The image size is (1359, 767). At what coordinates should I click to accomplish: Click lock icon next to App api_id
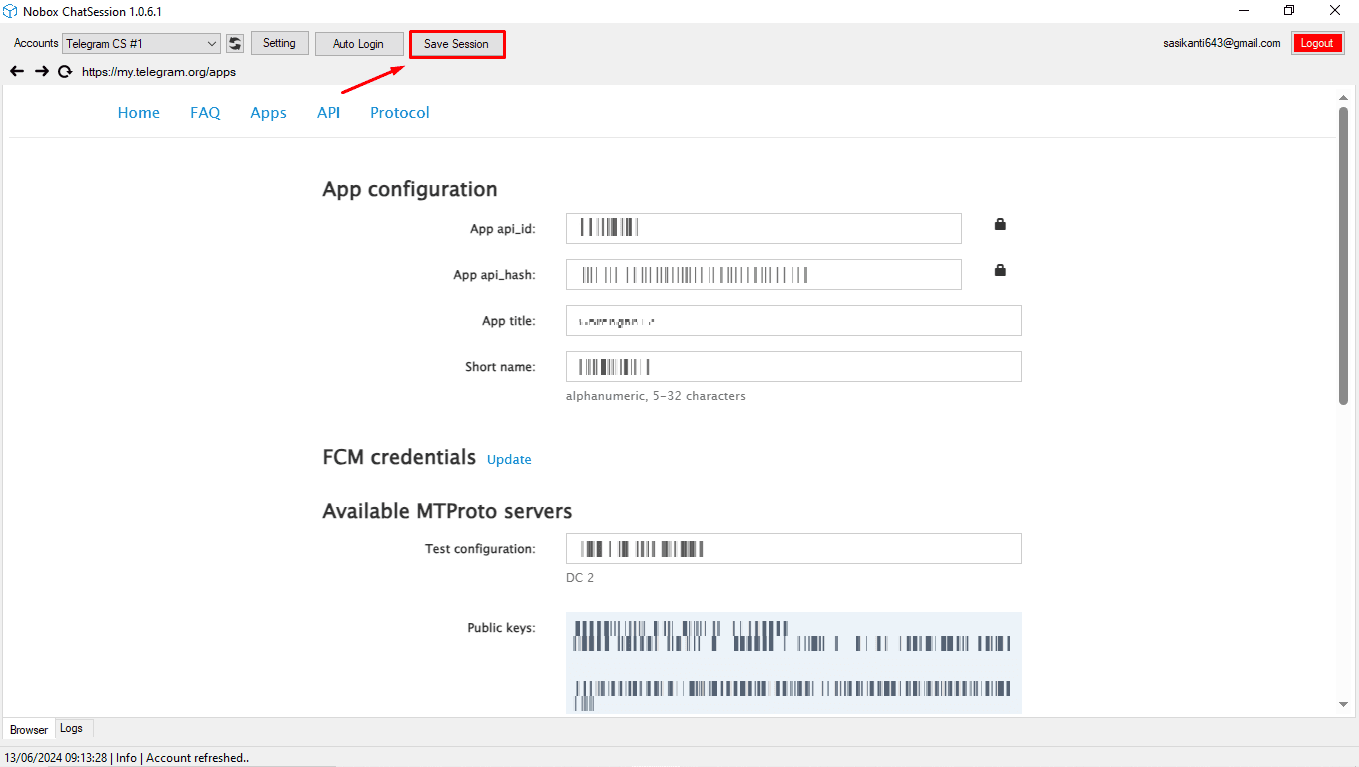(1000, 225)
